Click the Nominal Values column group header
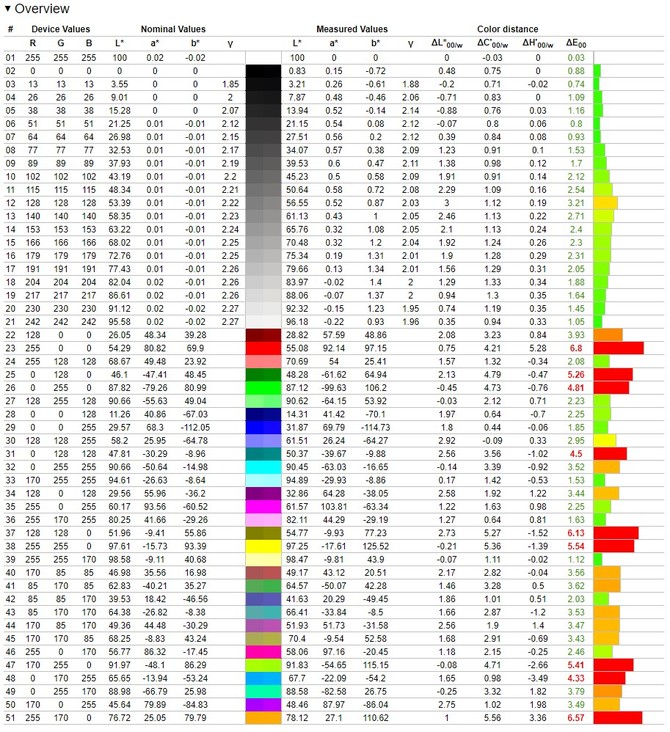The height and width of the screenshot is (732, 670). [x=173, y=30]
